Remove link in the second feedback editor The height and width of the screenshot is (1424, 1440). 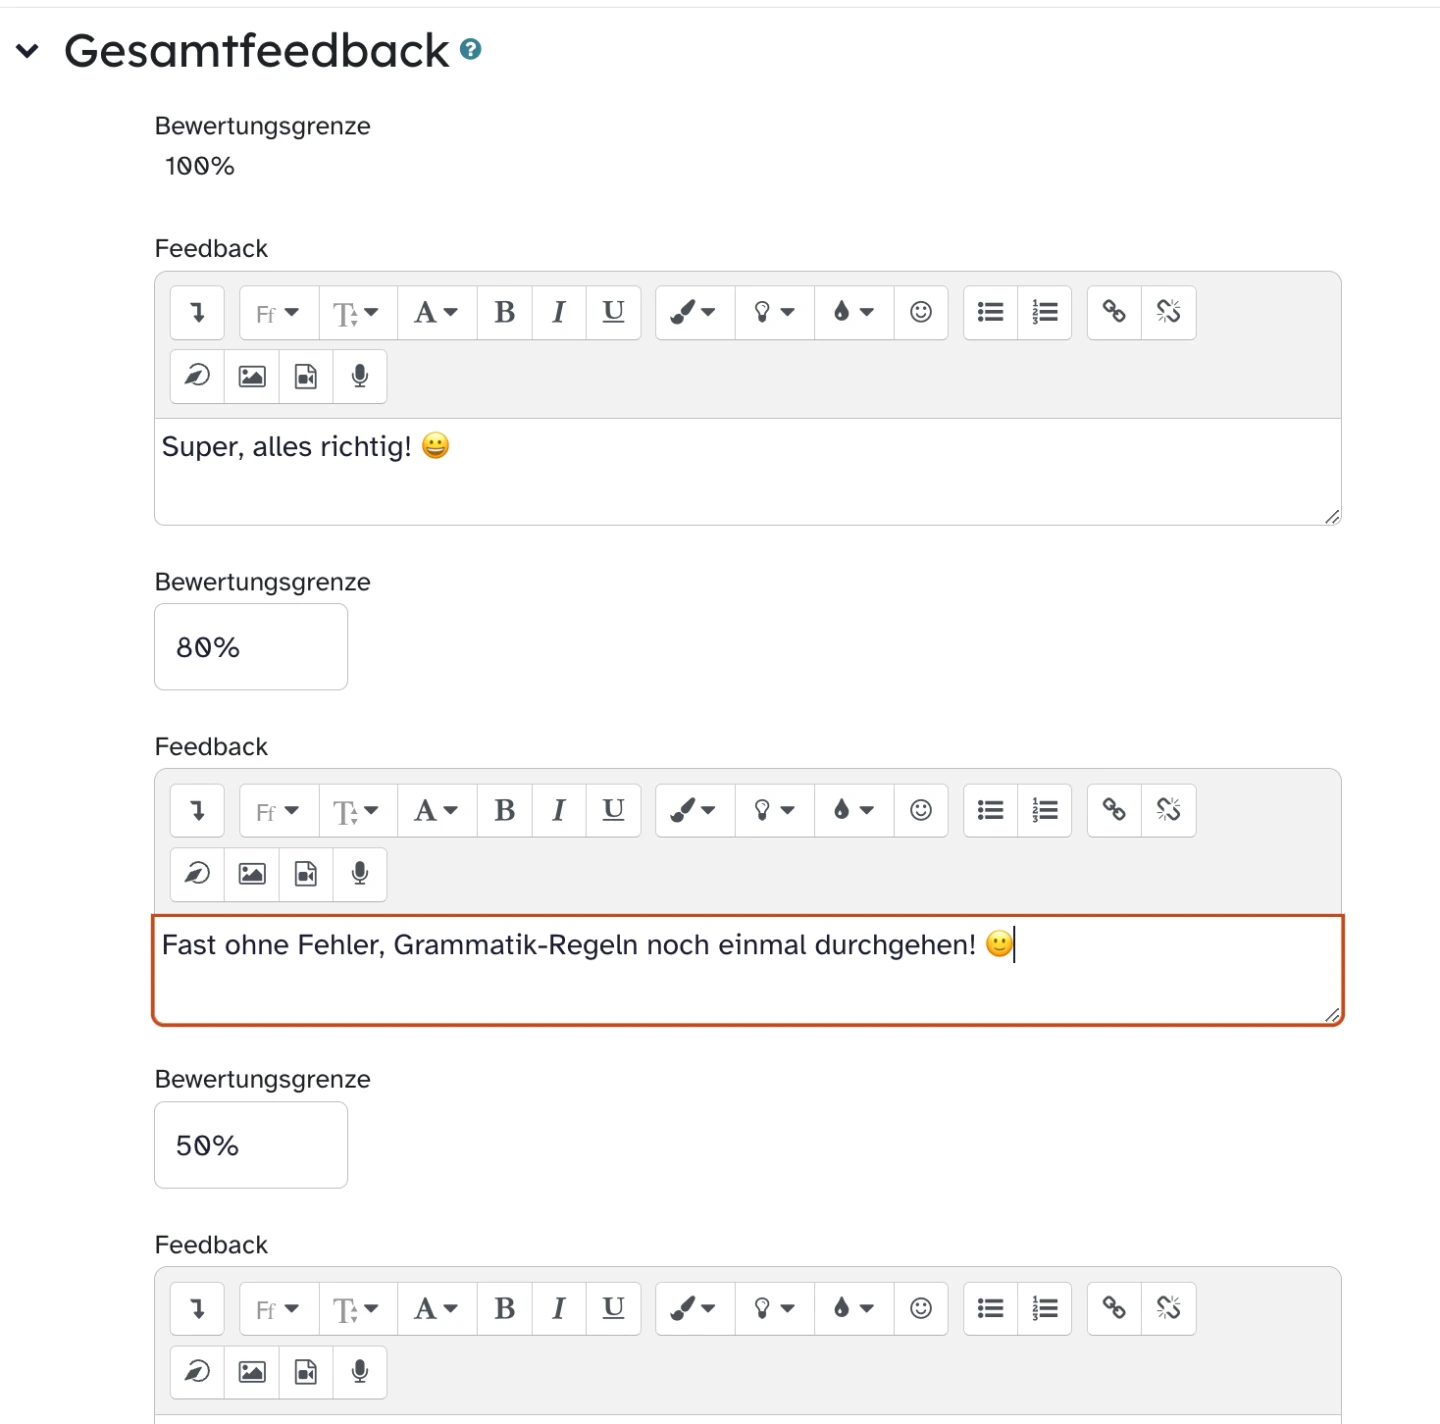[1168, 810]
